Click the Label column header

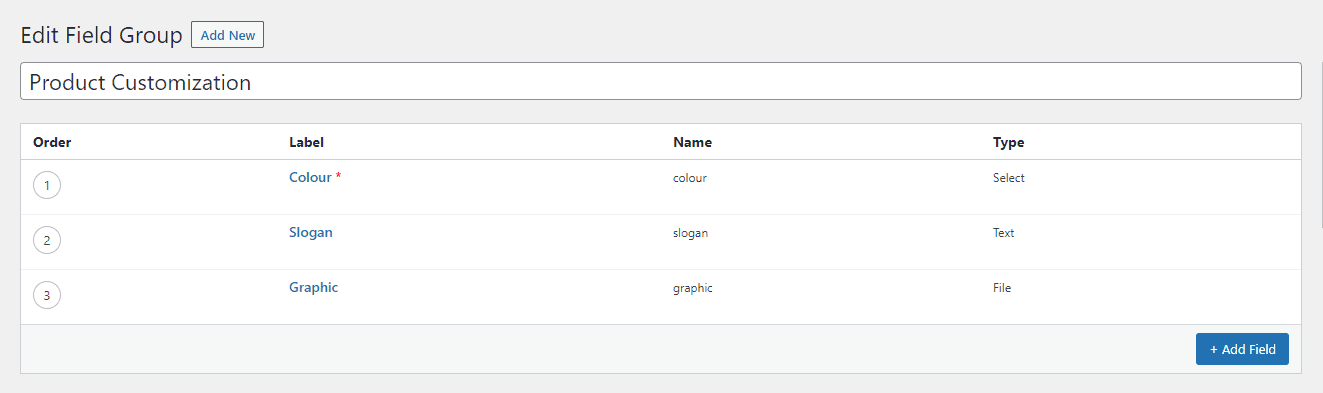[306, 142]
